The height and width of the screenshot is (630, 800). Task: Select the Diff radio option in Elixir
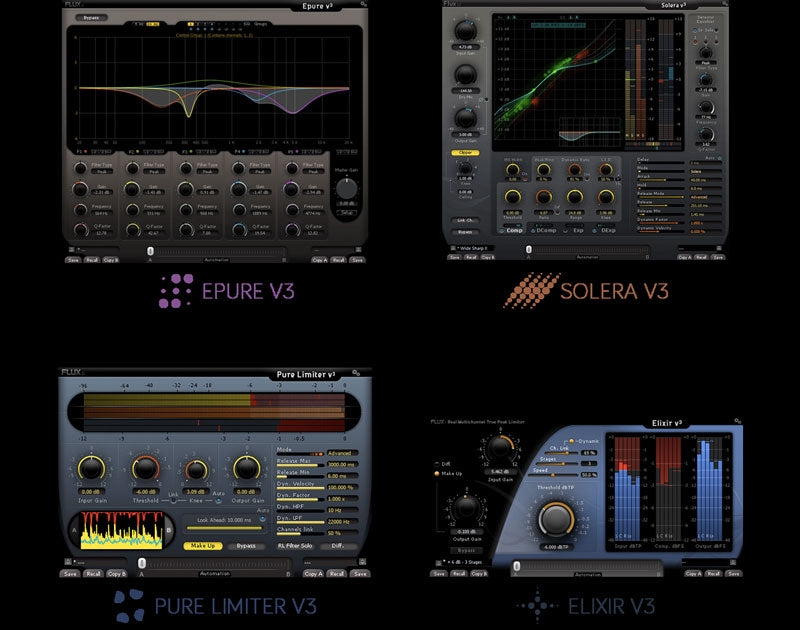pos(437,464)
